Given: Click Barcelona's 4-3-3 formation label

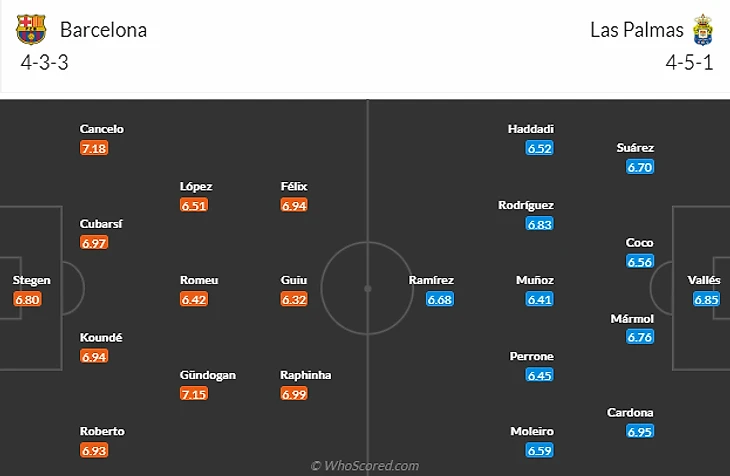Looking at the screenshot, I should (44, 61).
